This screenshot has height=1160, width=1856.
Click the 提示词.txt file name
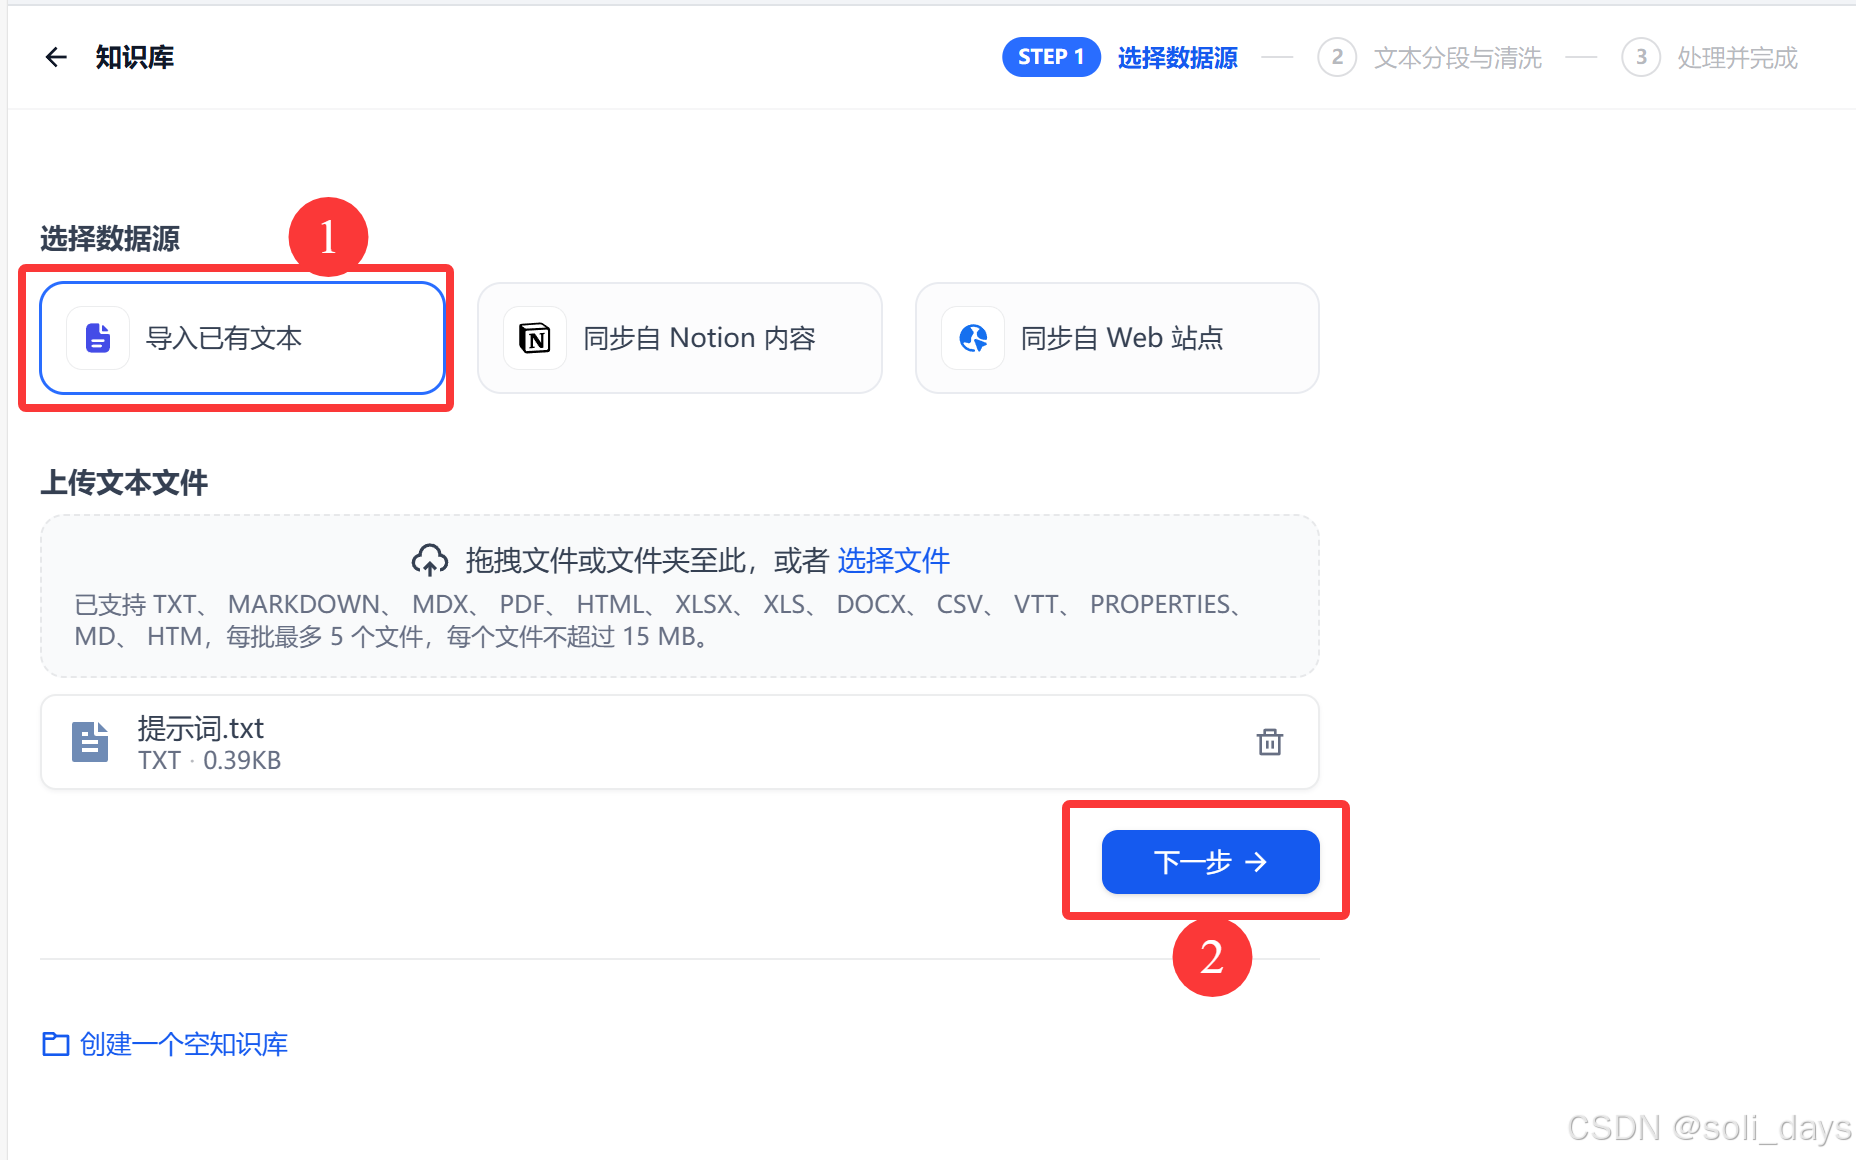pos(200,728)
